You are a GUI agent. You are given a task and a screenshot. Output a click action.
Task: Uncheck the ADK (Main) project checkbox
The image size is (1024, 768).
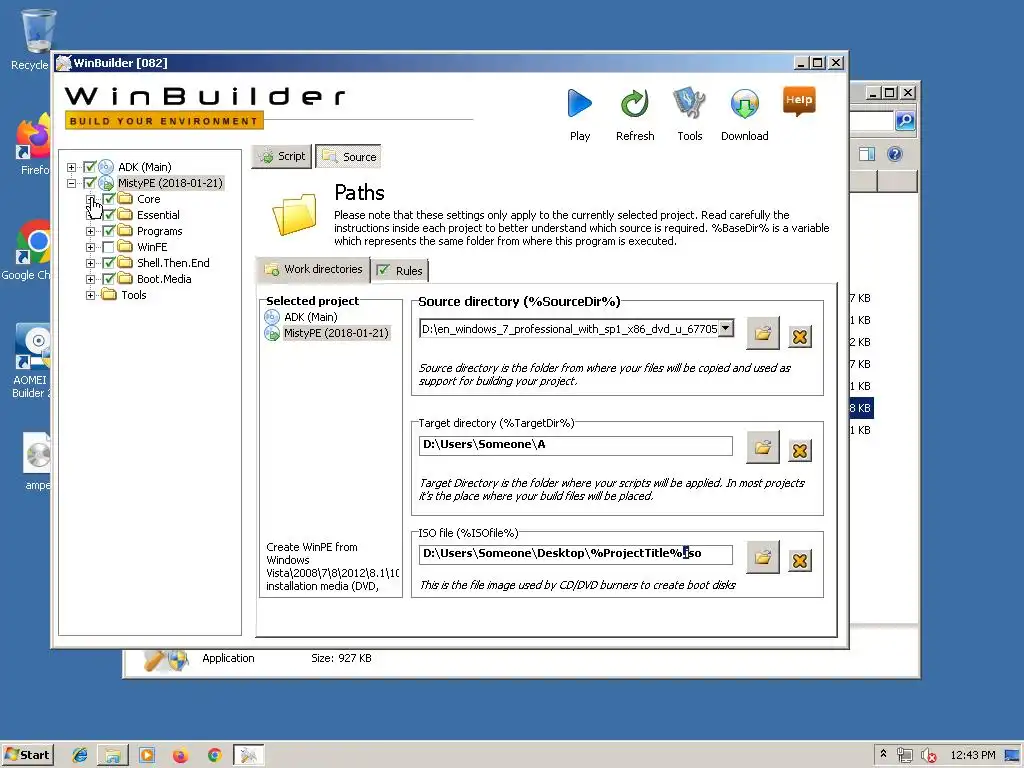pos(89,167)
